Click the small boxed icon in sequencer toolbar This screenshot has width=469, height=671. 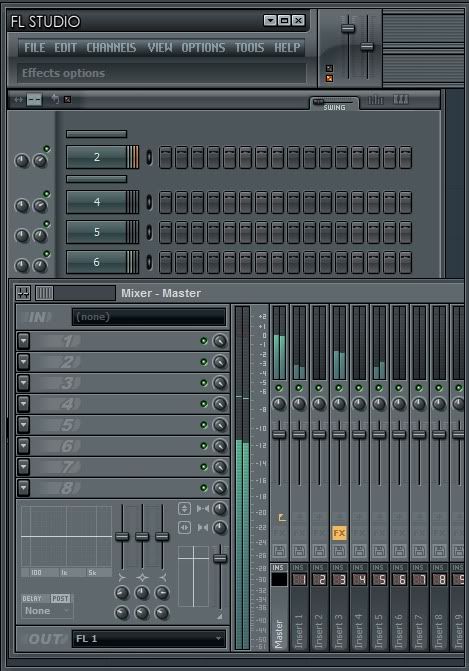tap(67, 100)
